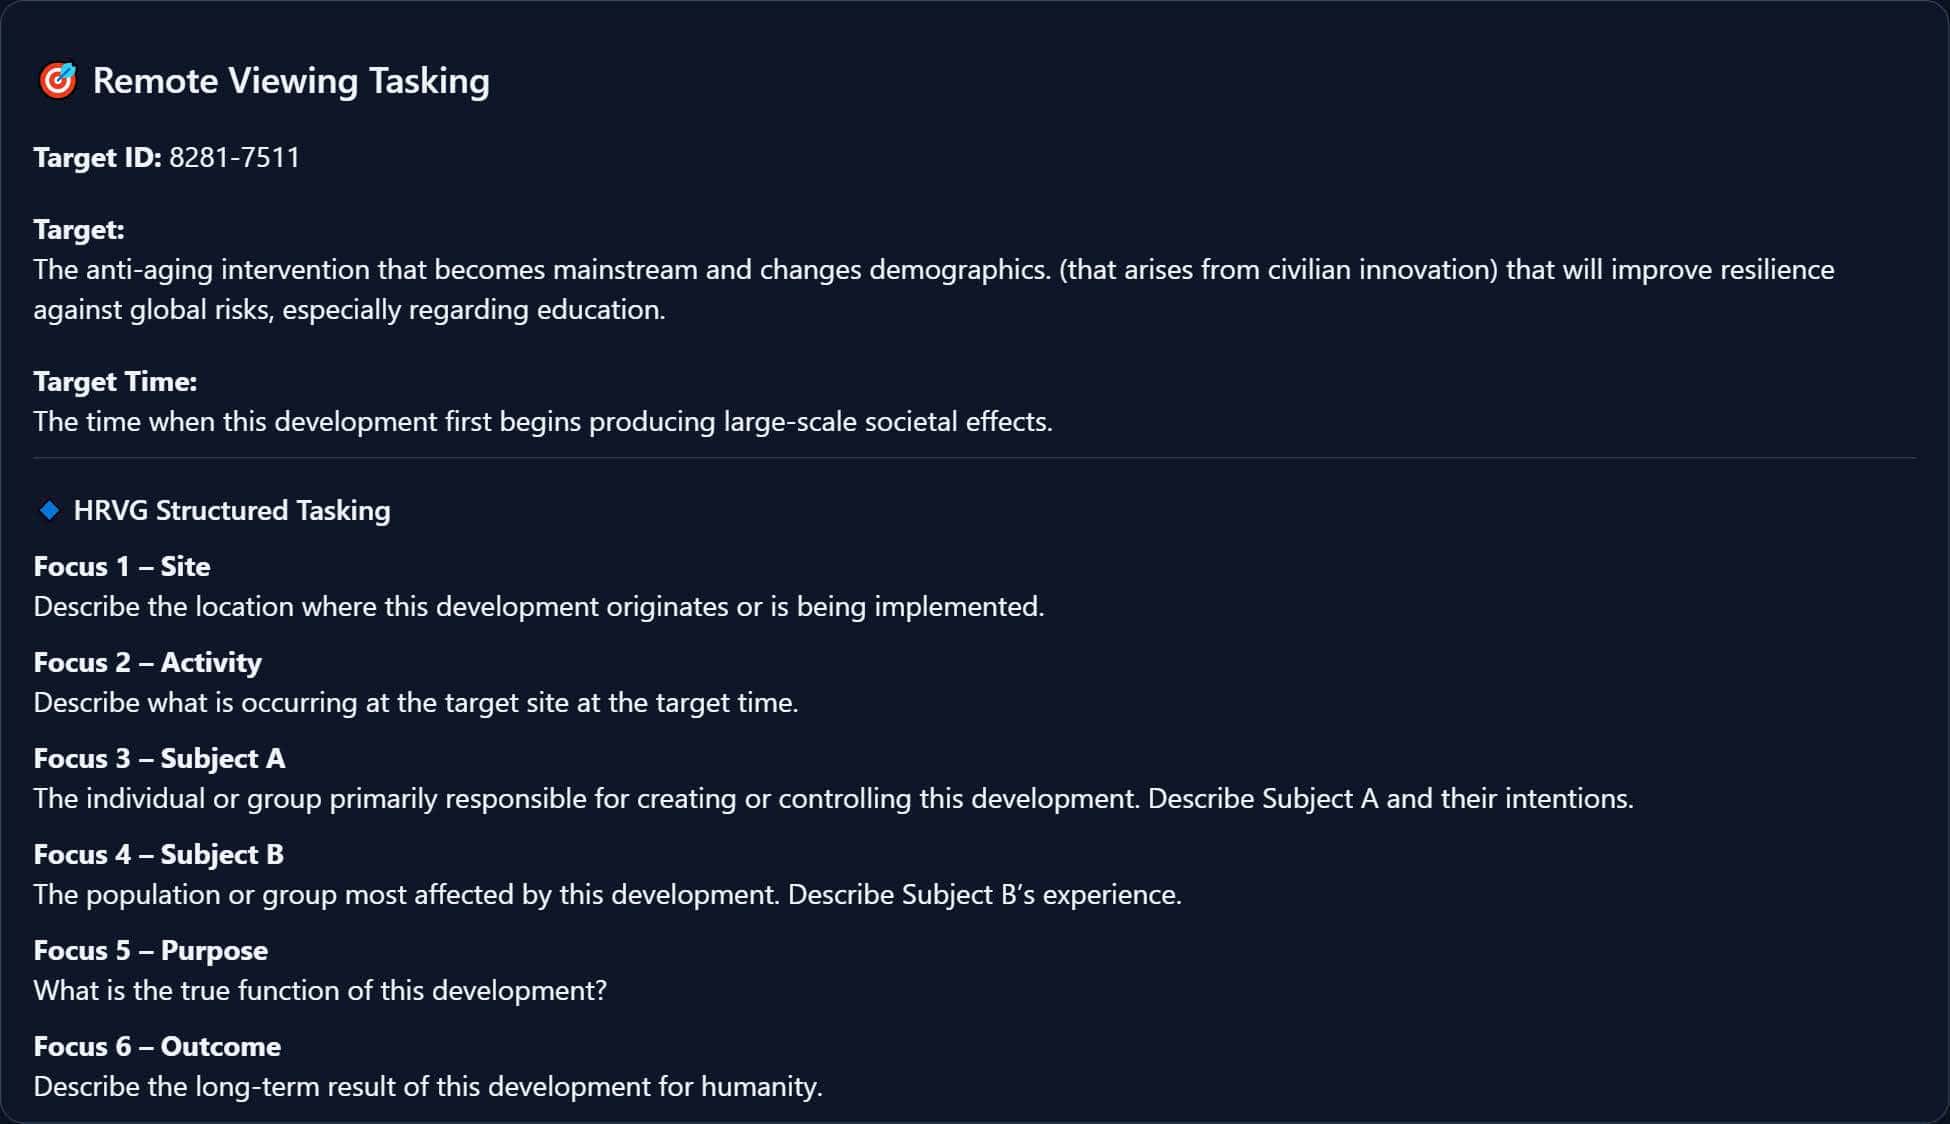This screenshot has height=1124, width=1950.
Task: Select the Focus 4 – Subject B heading
Action: 159,855
